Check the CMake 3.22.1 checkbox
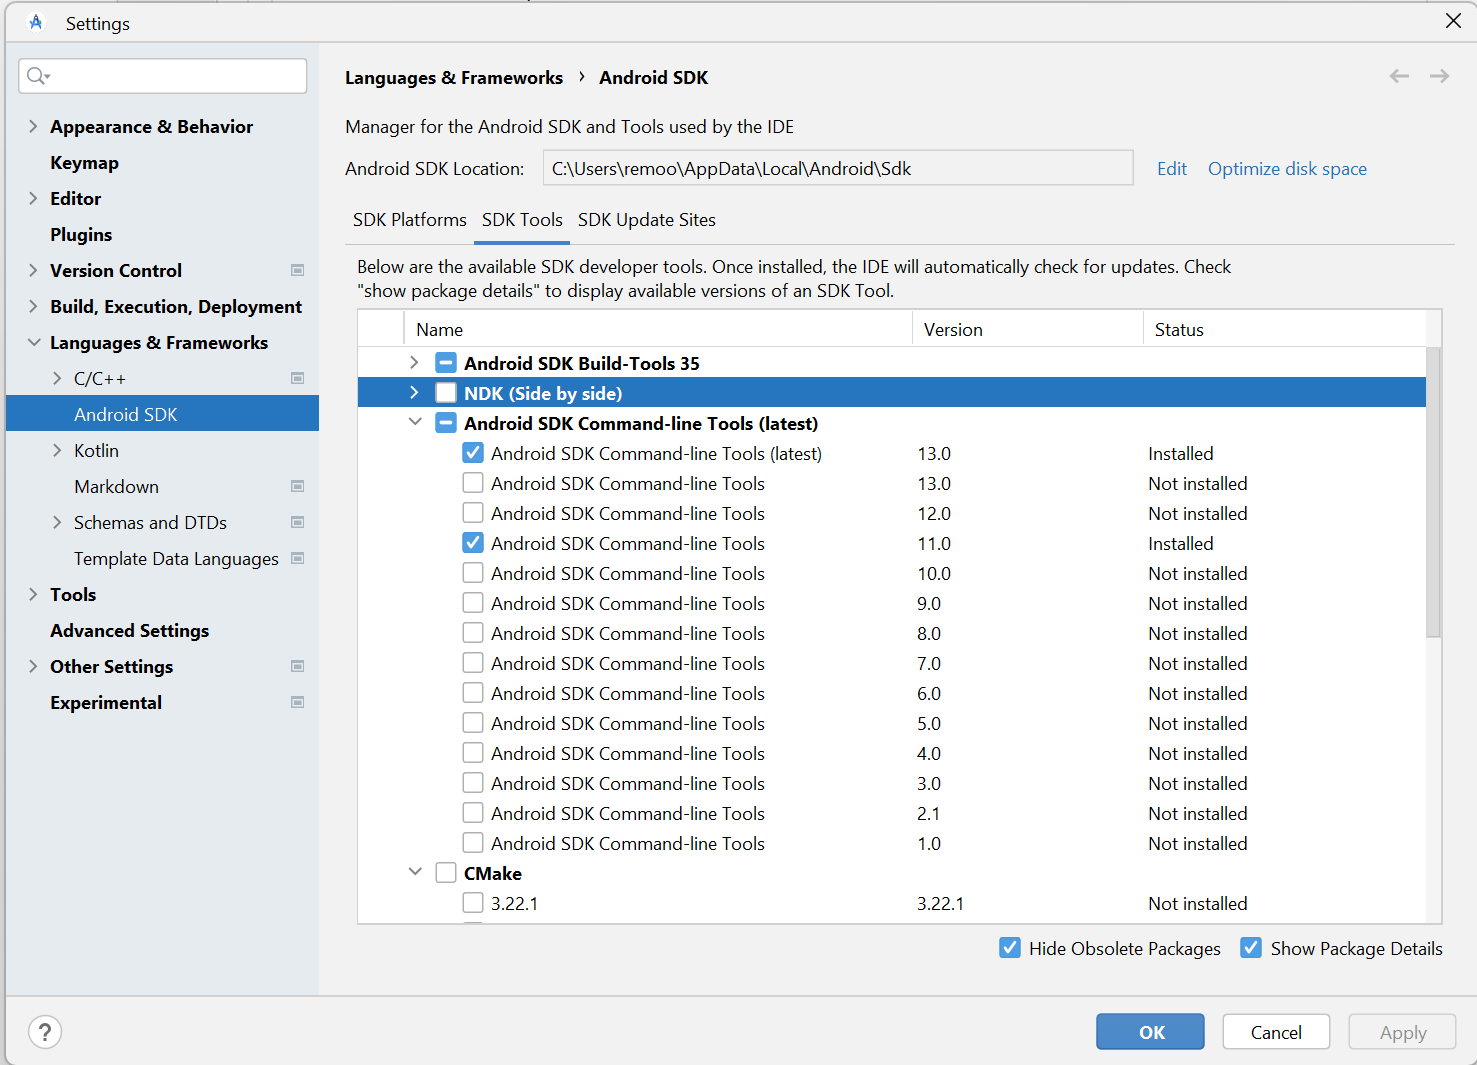This screenshot has width=1477, height=1065. (x=473, y=903)
